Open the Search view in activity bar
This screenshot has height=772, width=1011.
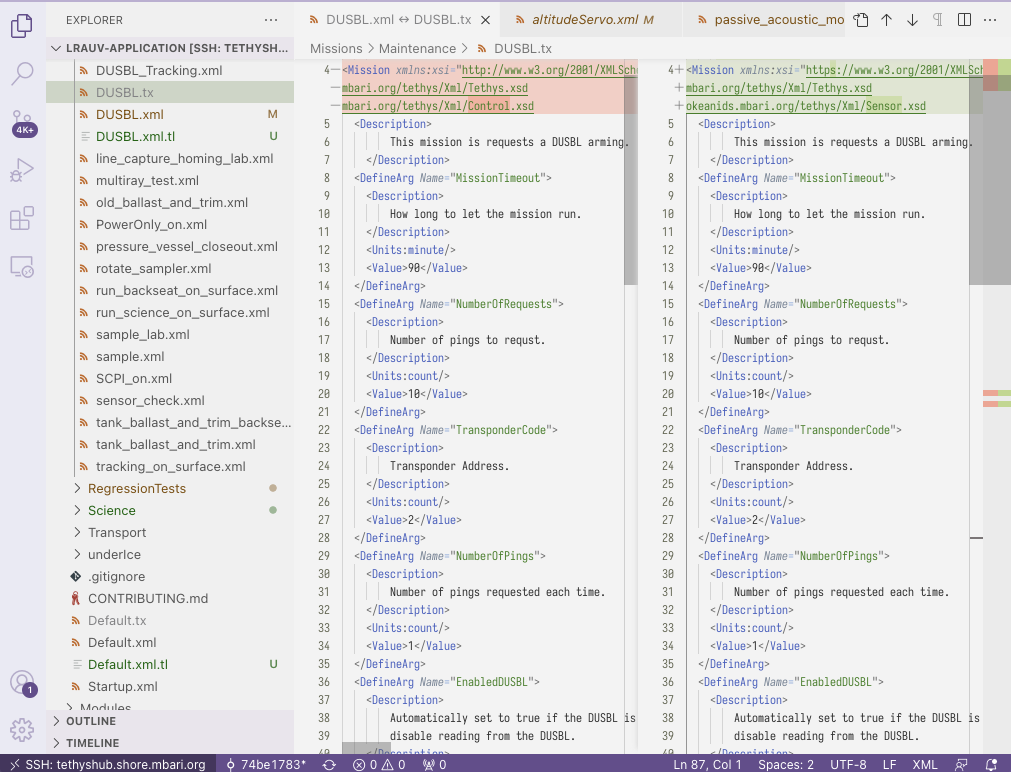pos(22,73)
